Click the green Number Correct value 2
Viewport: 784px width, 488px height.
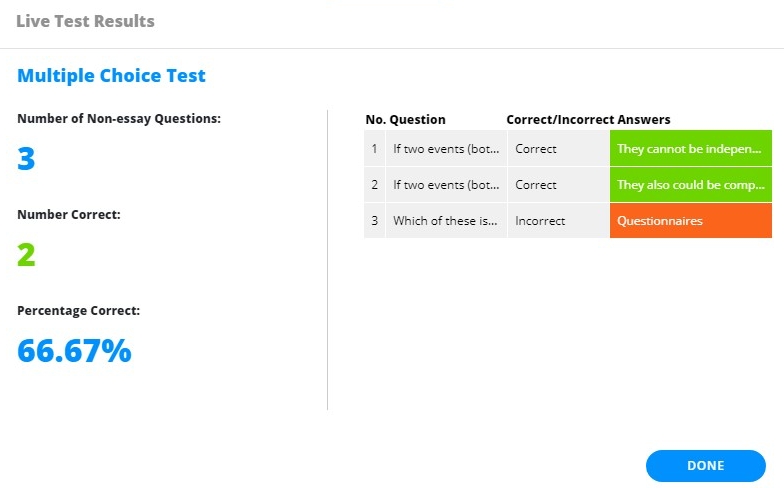tap(26, 255)
